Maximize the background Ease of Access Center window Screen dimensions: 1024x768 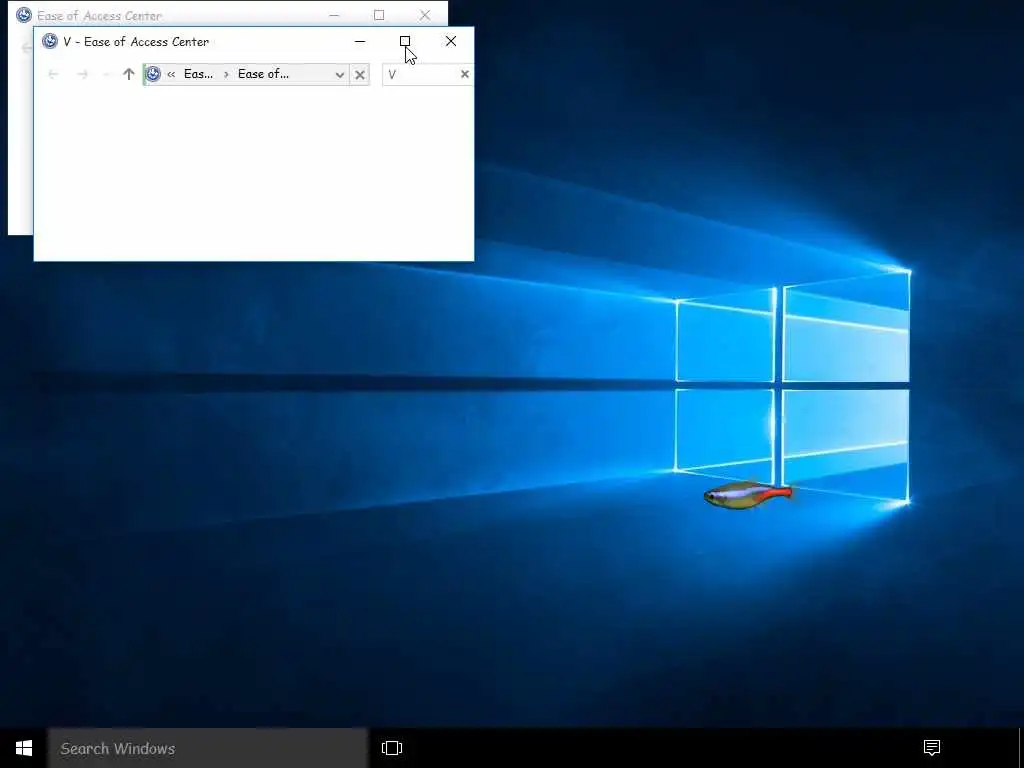tap(379, 15)
